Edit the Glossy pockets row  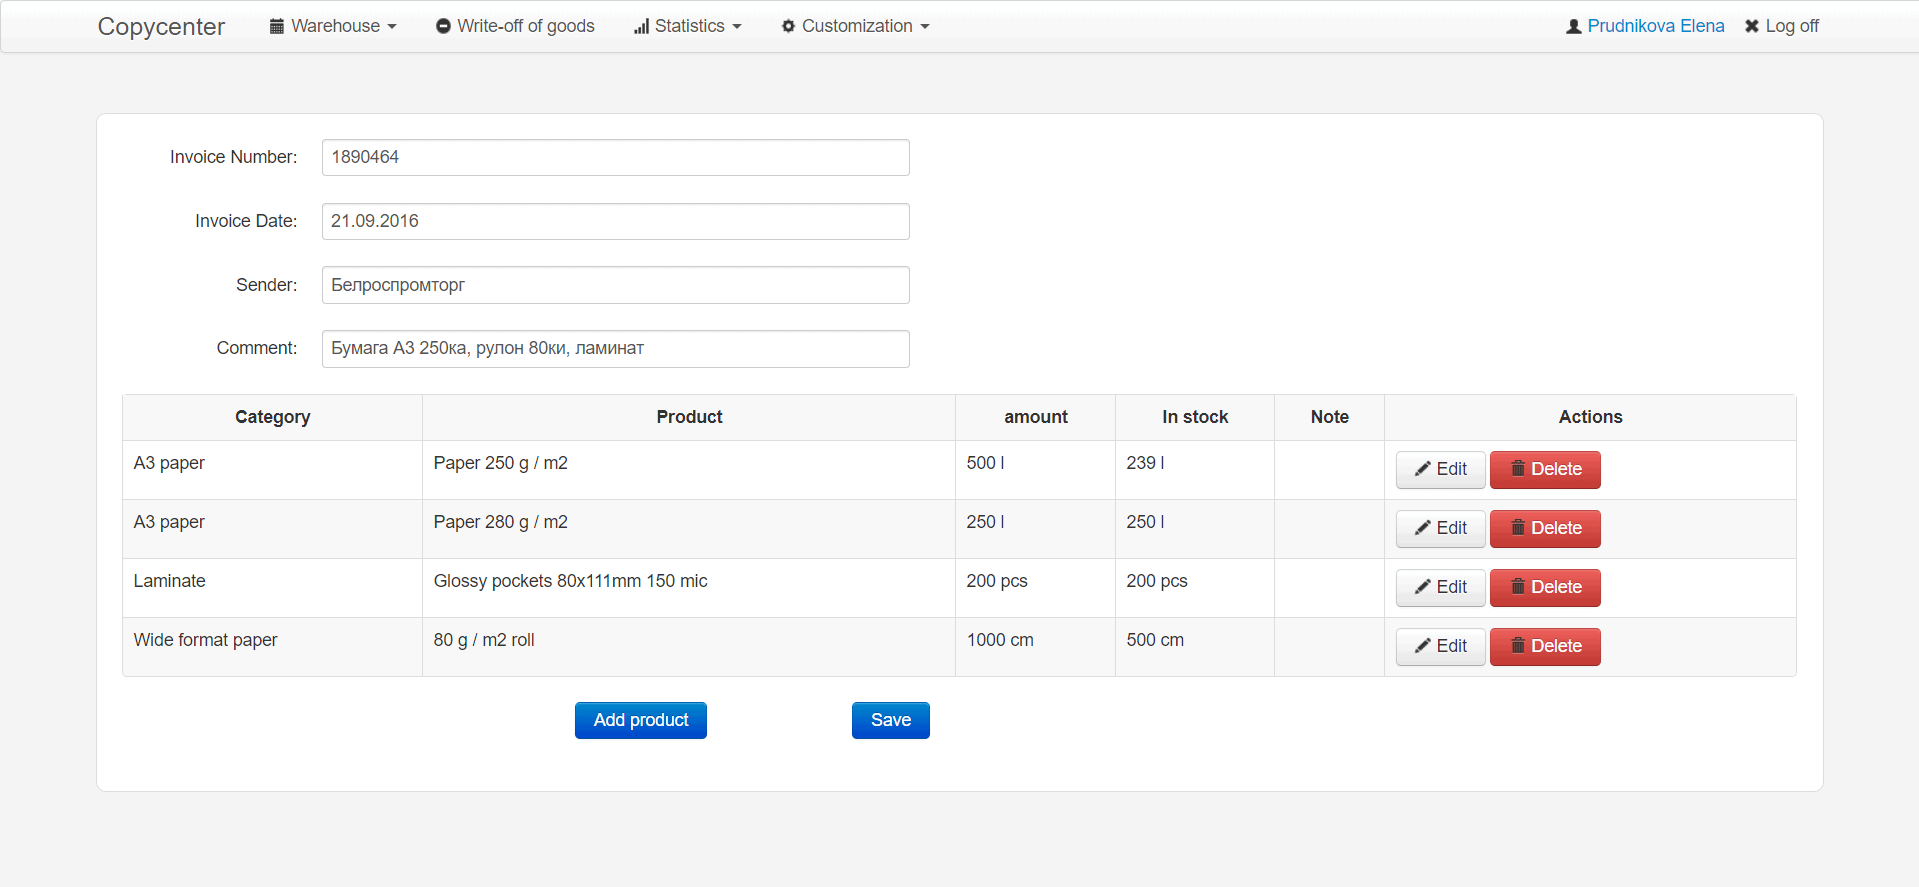click(x=1441, y=588)
